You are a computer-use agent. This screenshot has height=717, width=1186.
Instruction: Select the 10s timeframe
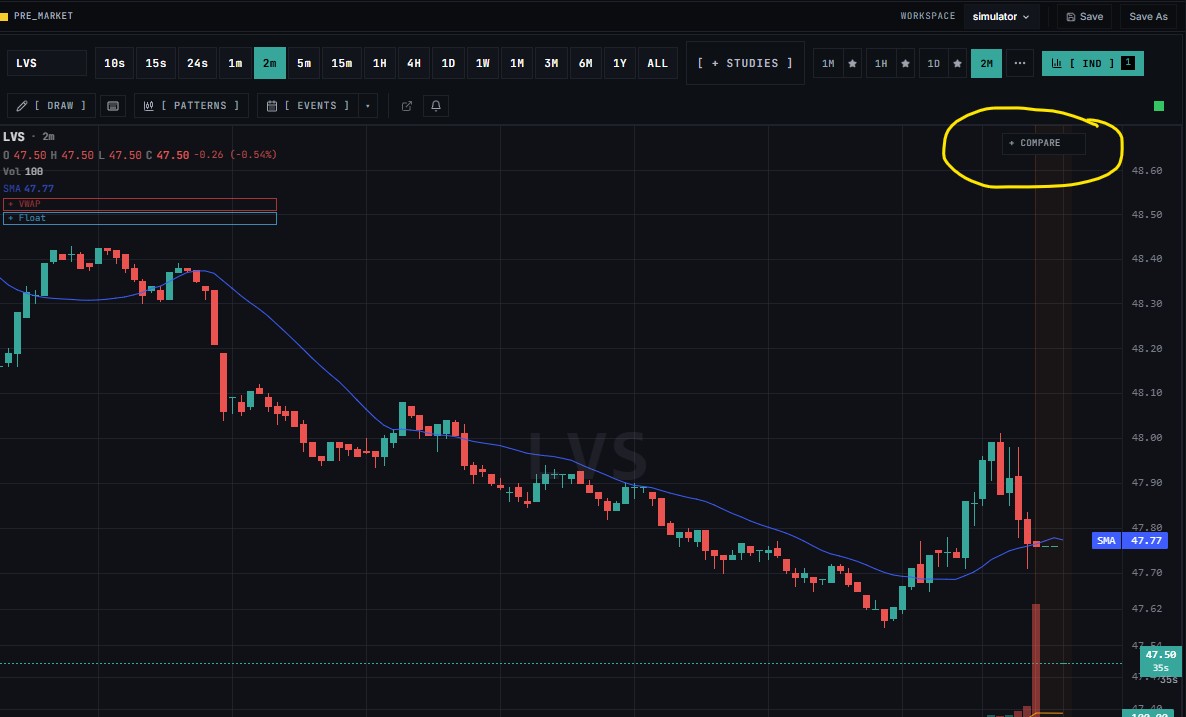click(115, 64)
